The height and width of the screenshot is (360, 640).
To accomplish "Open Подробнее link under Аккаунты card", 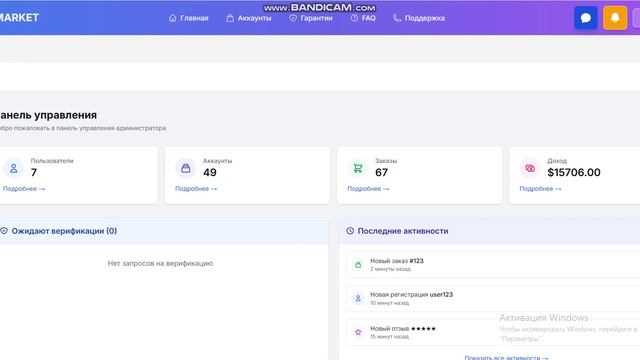I will (x=196, y=189).
